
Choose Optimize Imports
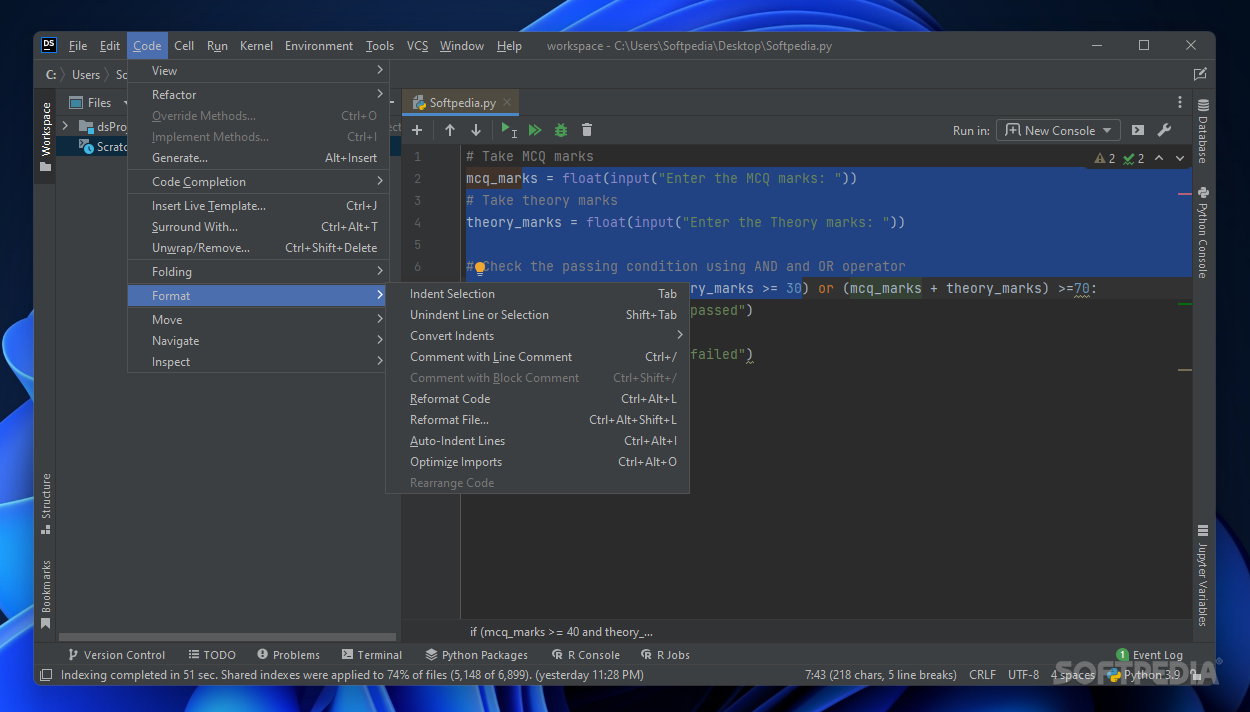pyautogui.click(x=537, y=461)
